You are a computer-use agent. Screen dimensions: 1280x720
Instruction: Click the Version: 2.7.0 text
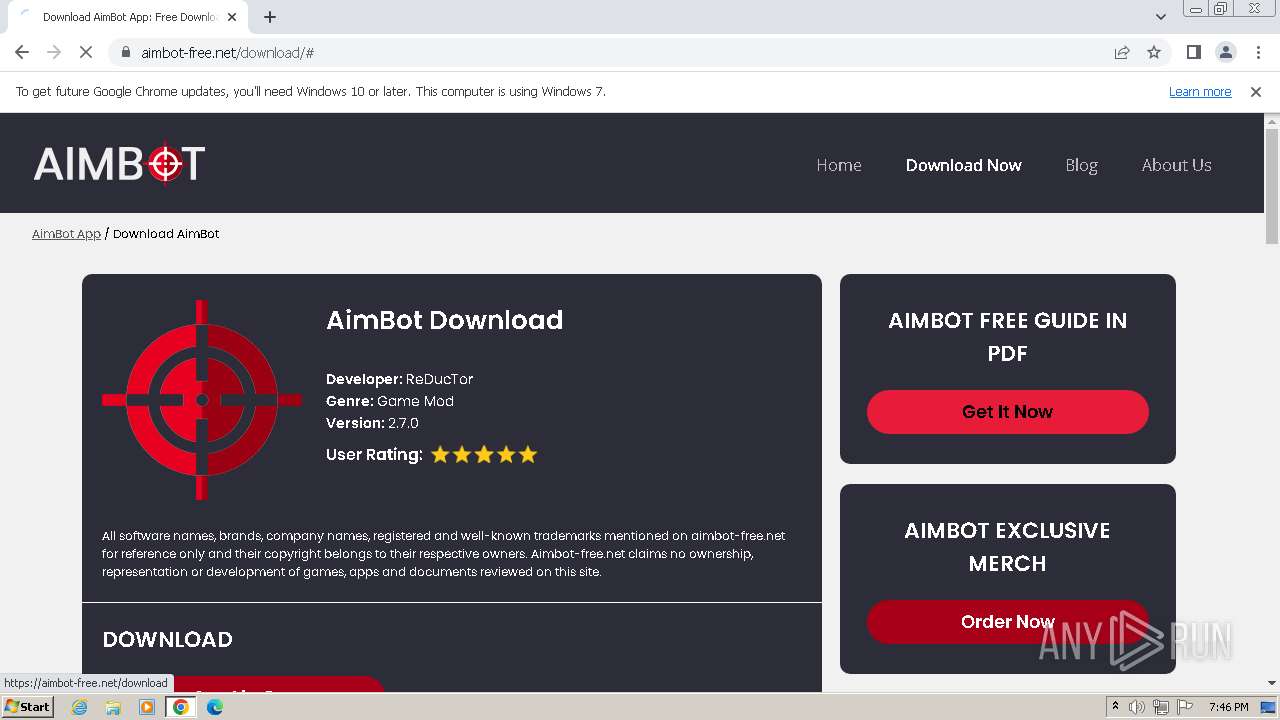click(372, 423)
